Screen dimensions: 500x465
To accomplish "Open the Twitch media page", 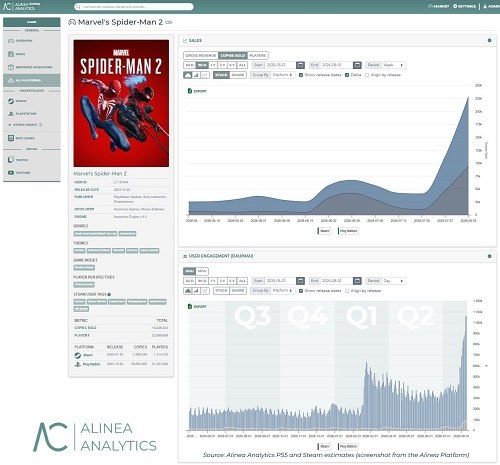I will (x=32, y=160).
